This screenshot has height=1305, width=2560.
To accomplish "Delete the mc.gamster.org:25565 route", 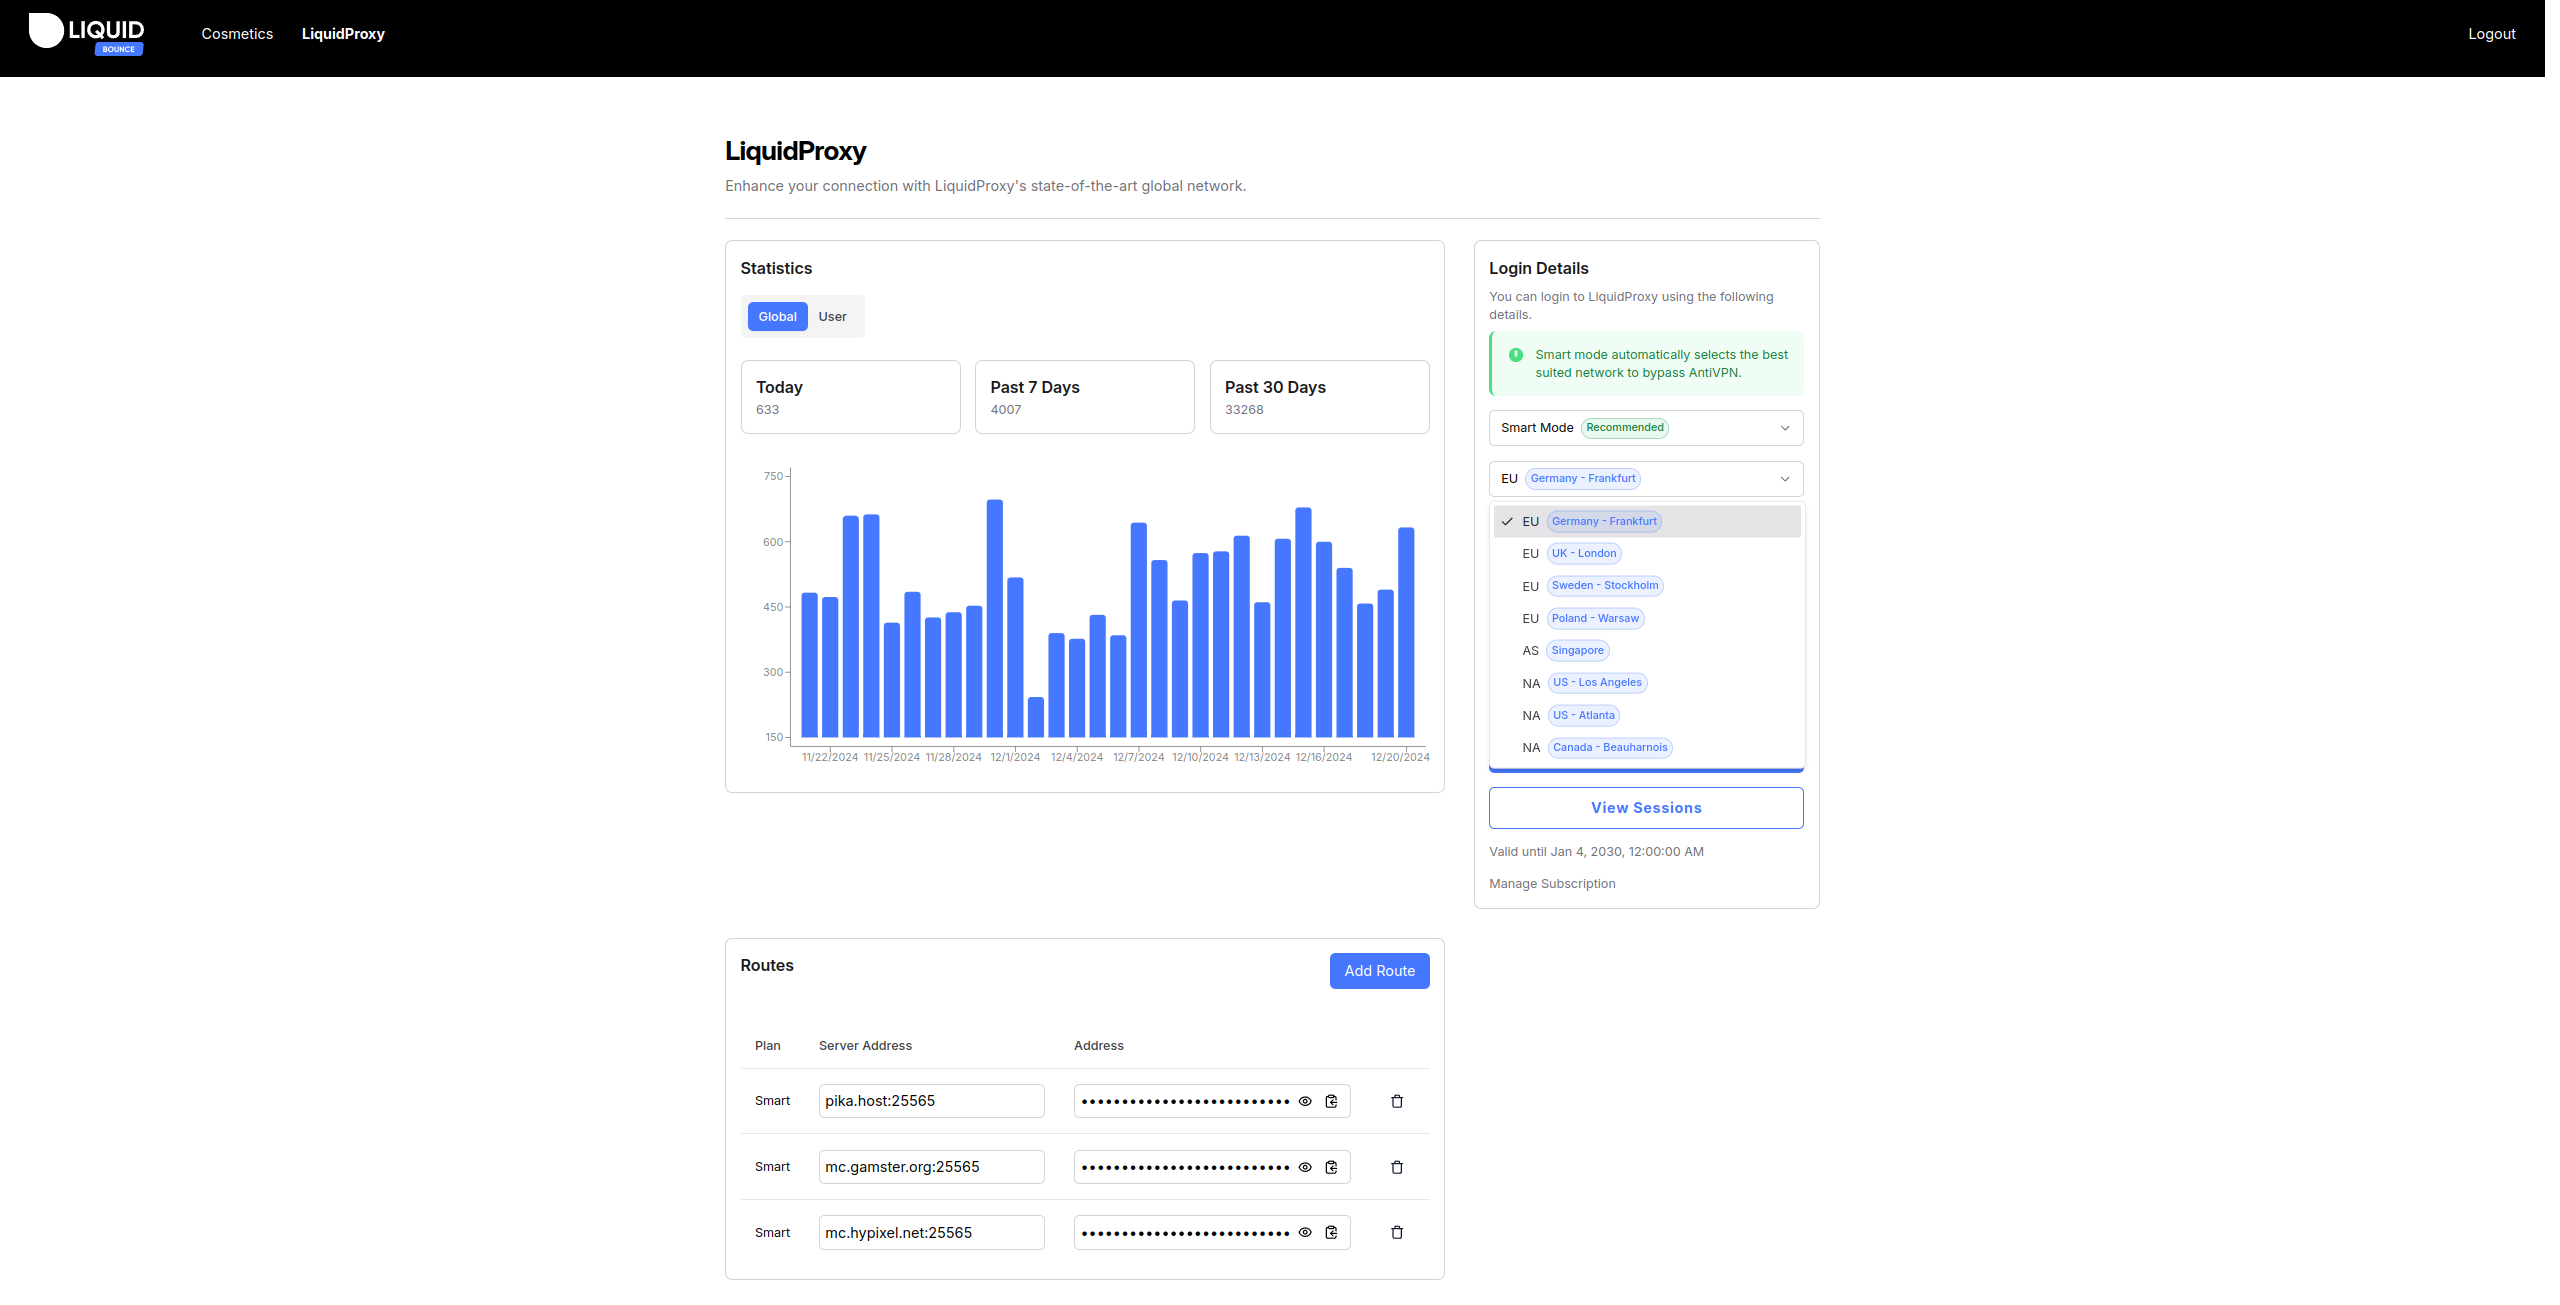I will coord(1397,1167).
